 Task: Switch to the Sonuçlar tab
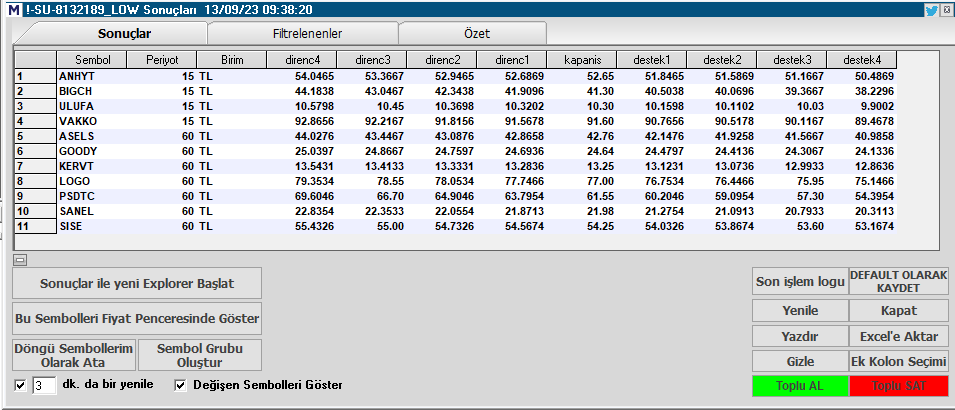(124, 34)
